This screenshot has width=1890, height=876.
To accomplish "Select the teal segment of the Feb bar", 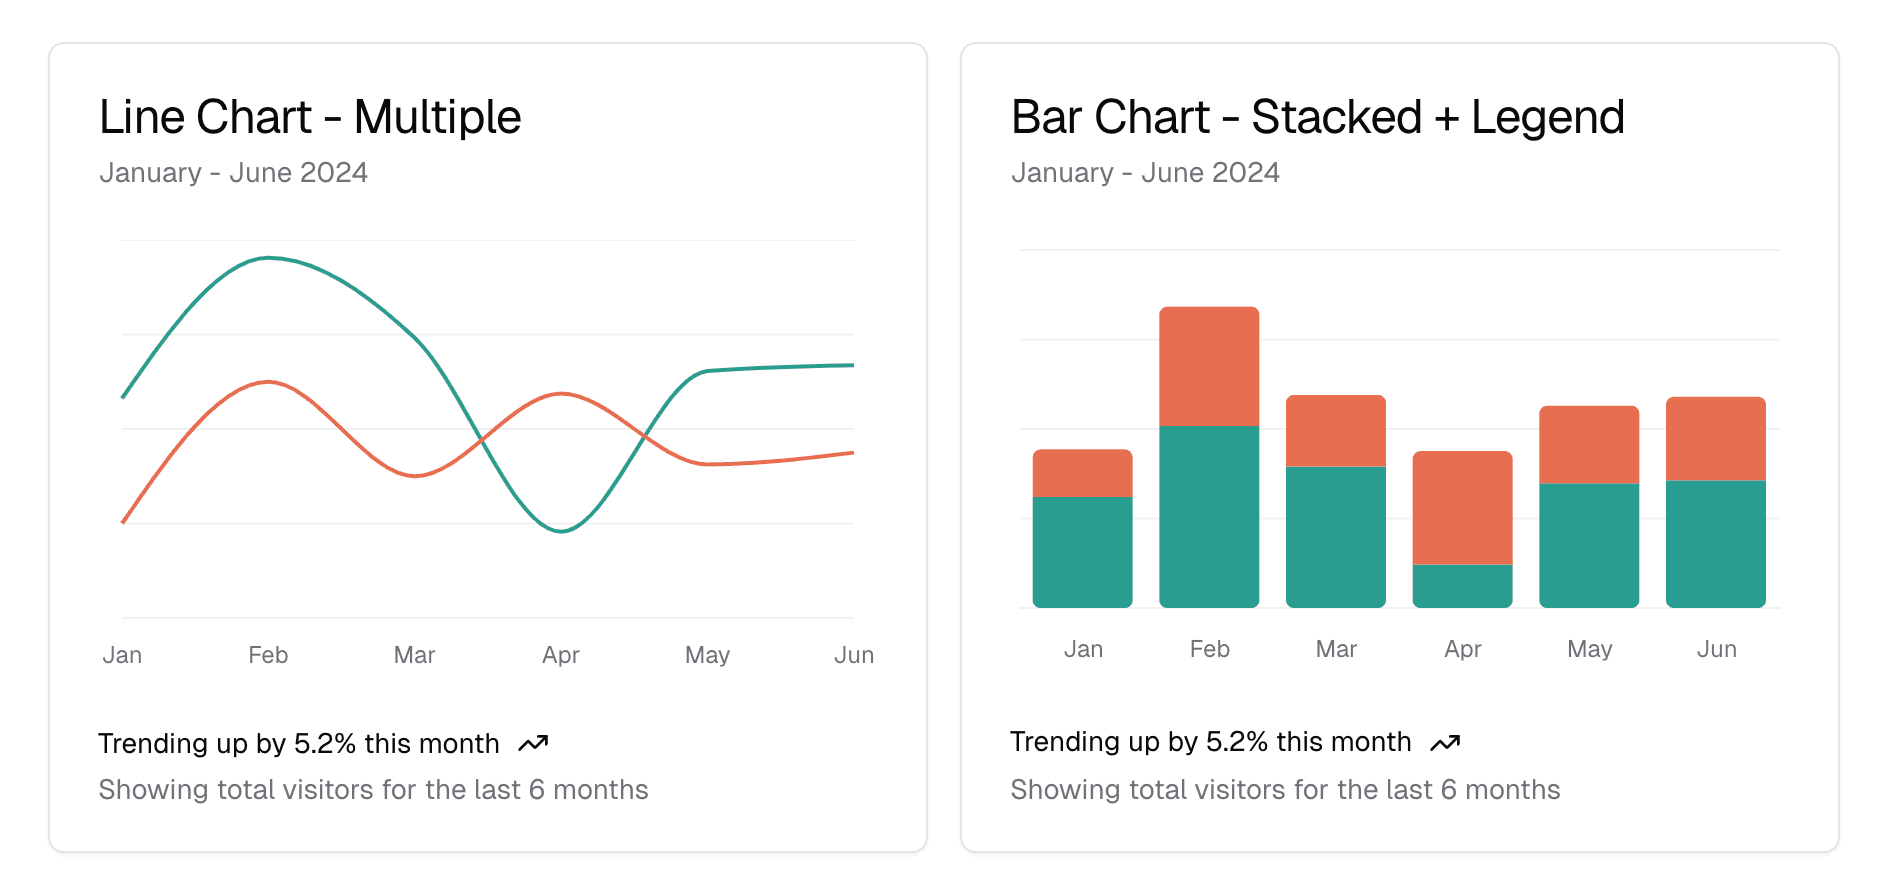I will 1208,516.
